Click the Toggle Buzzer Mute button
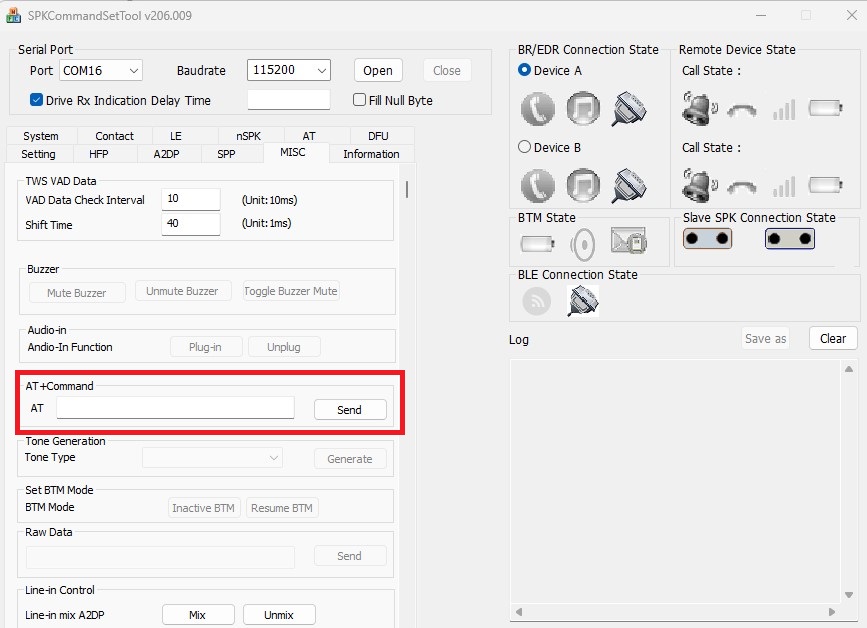This screenshot has height=628, width=867. (x=291, y=291)
